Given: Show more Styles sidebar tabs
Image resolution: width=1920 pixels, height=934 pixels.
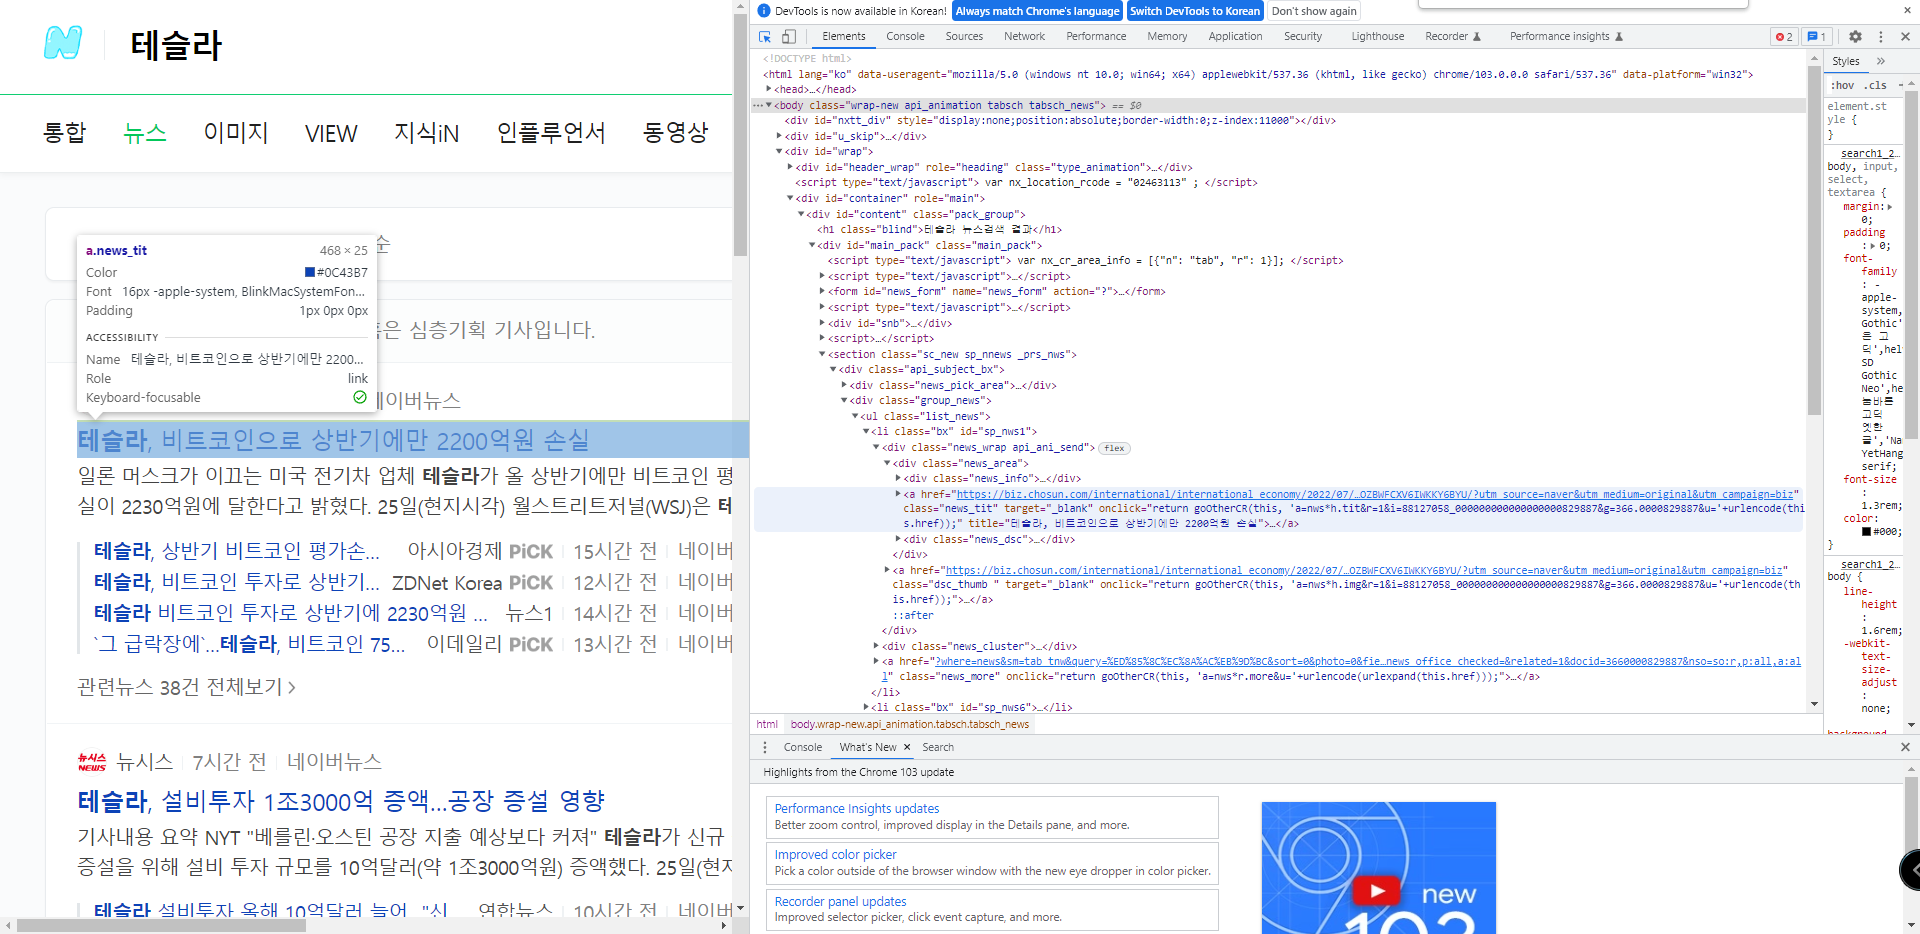Looking at the screenshot, I should click(1881, 61).
